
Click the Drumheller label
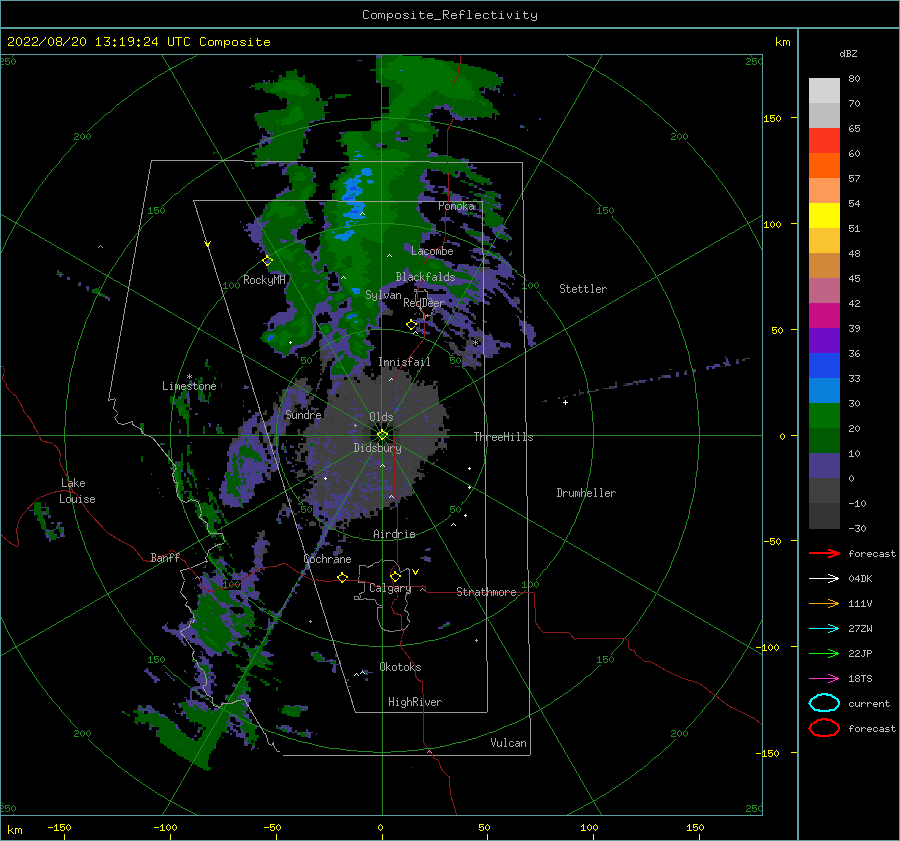(586, 493)
